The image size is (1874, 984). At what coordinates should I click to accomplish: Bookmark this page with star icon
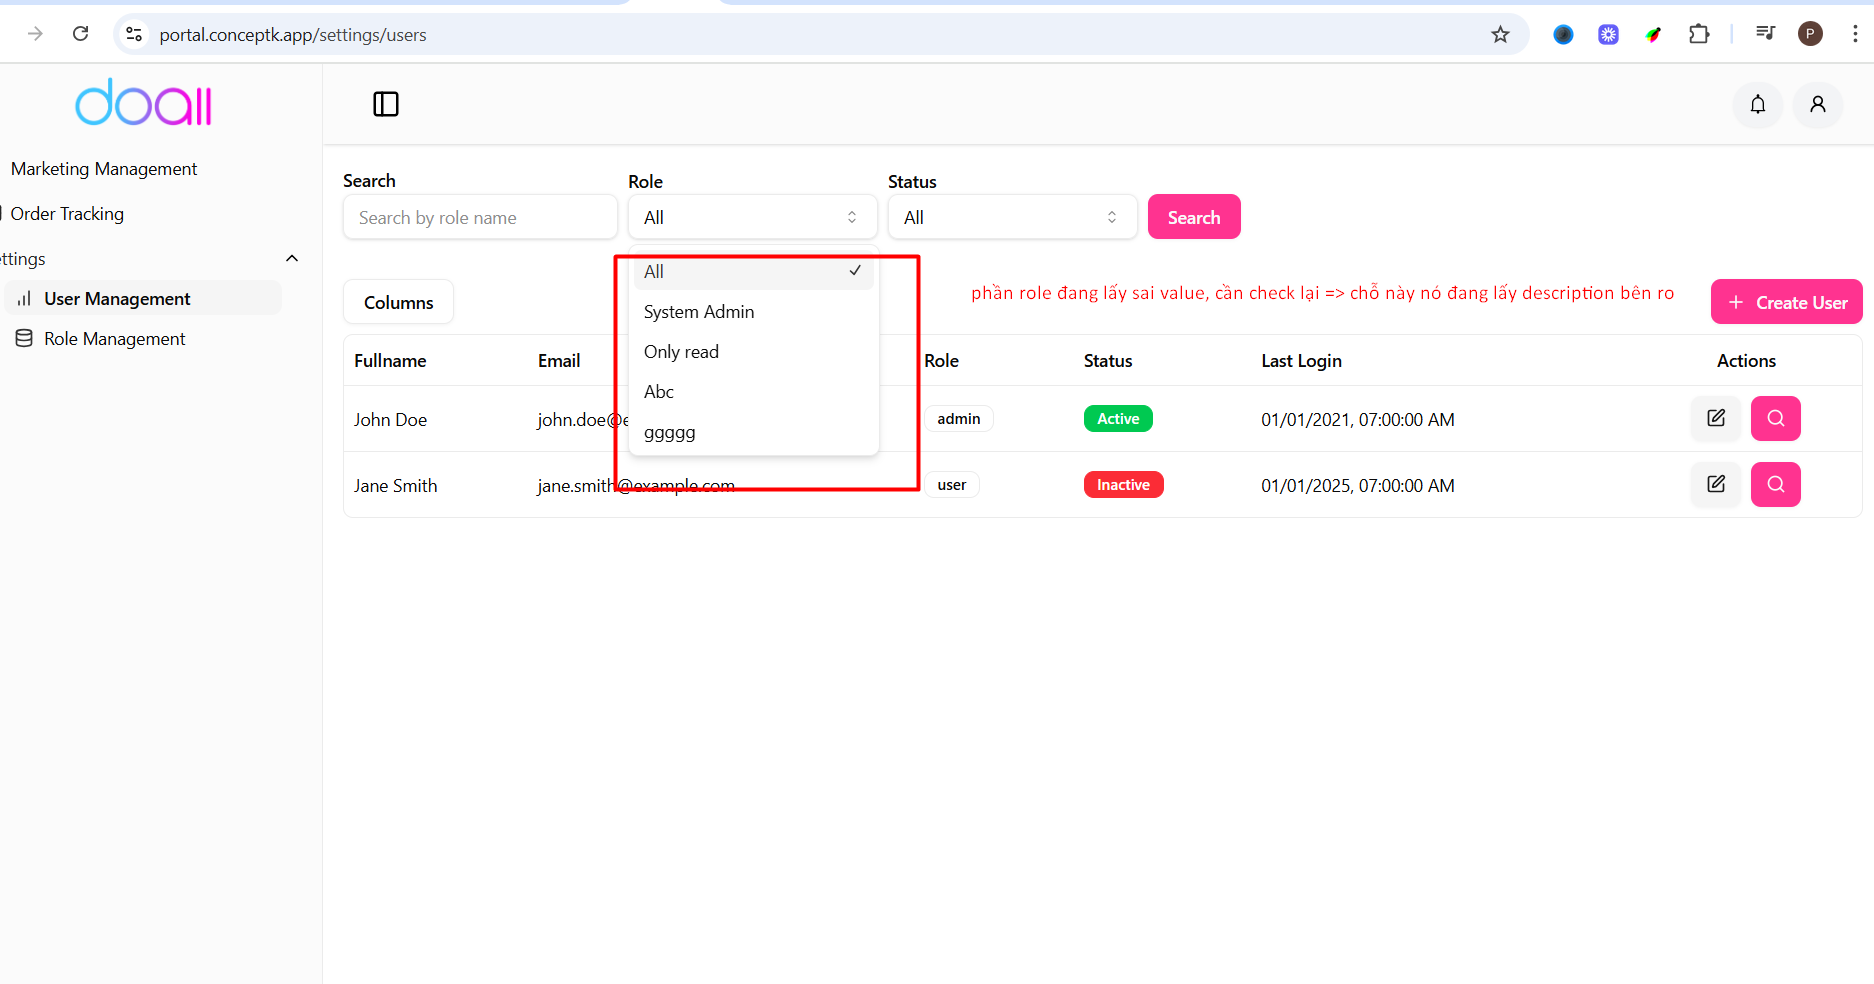pos(1500,35)
